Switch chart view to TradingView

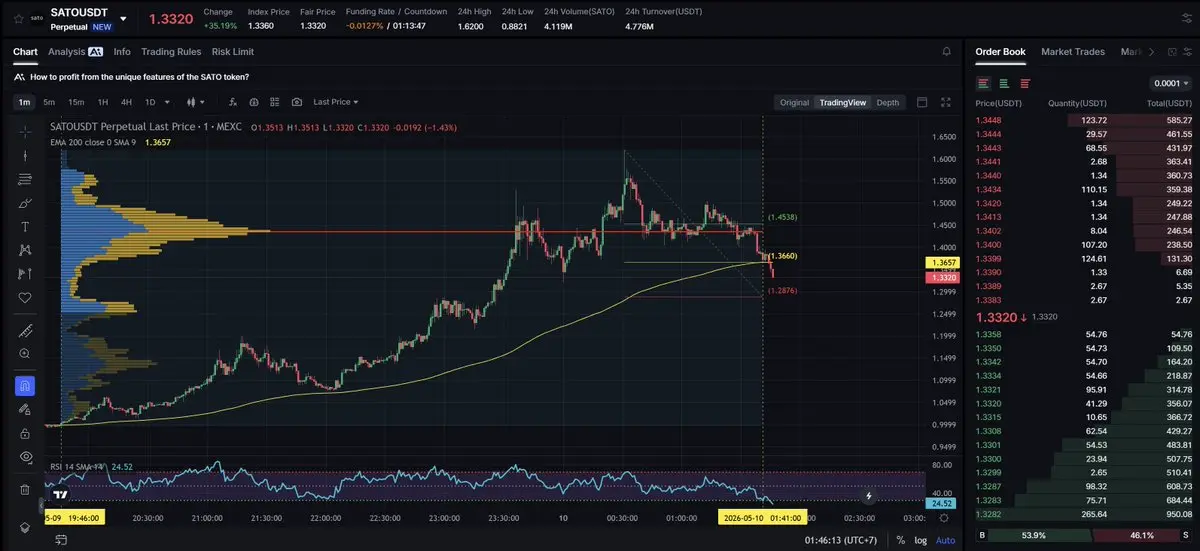click(x=843, y=102)
